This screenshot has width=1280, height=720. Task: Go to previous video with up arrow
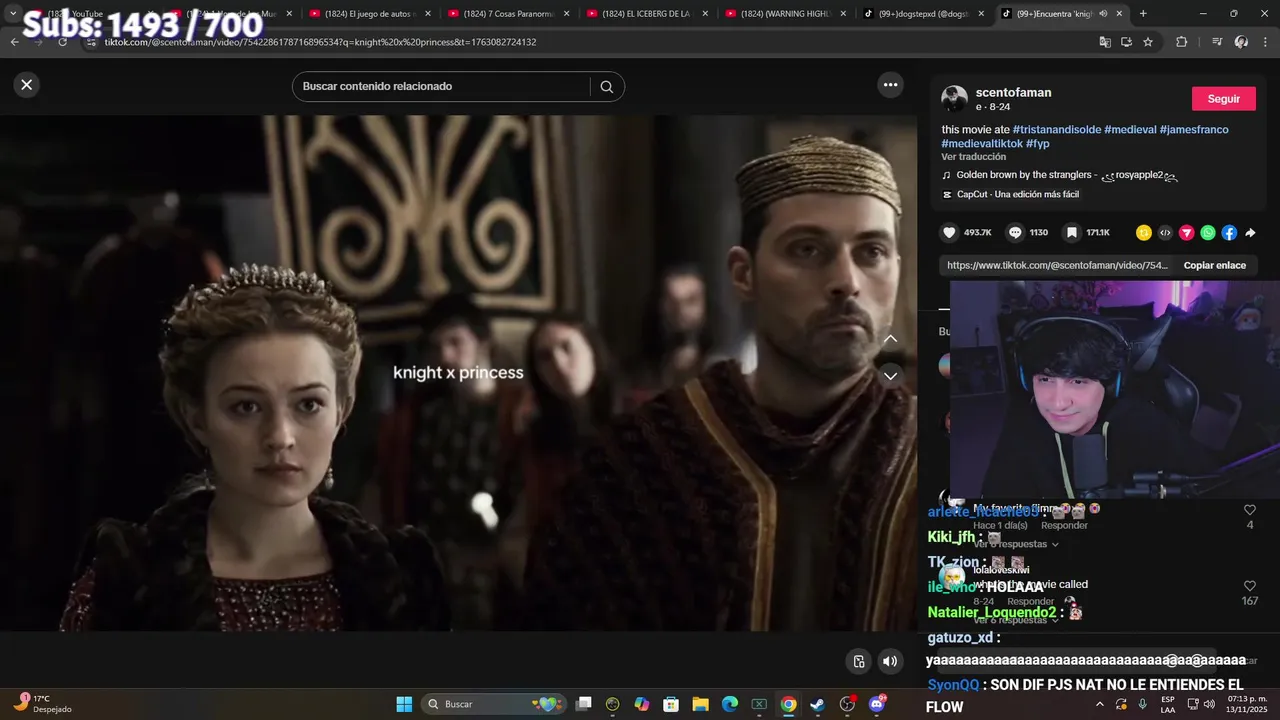890,339
